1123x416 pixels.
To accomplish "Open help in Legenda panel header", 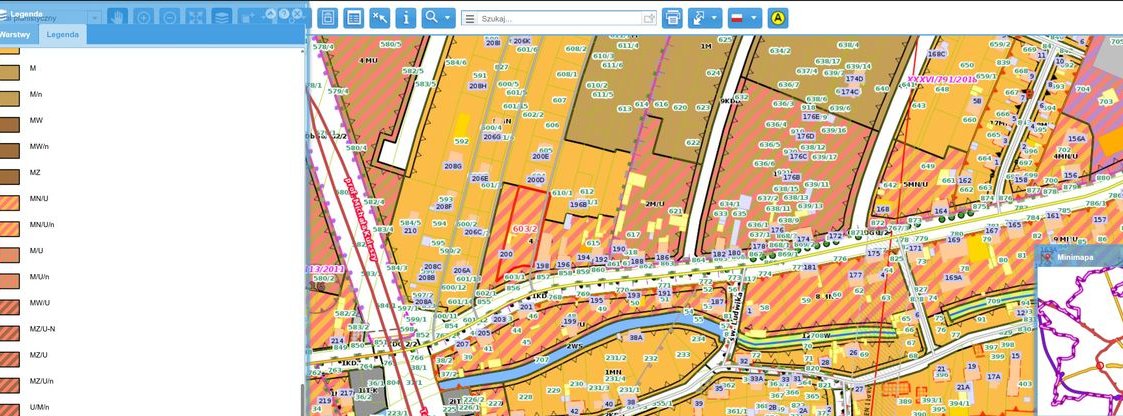I will coord(284,14).
